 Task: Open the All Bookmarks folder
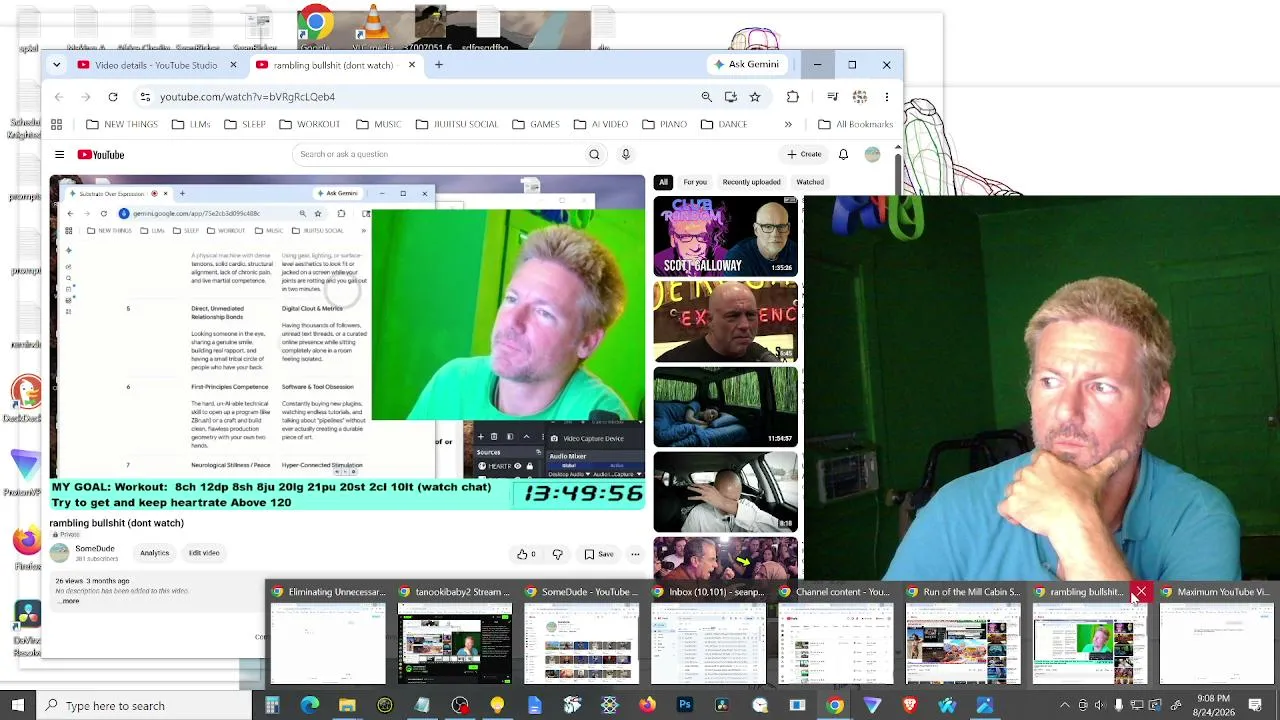(856, 124)
